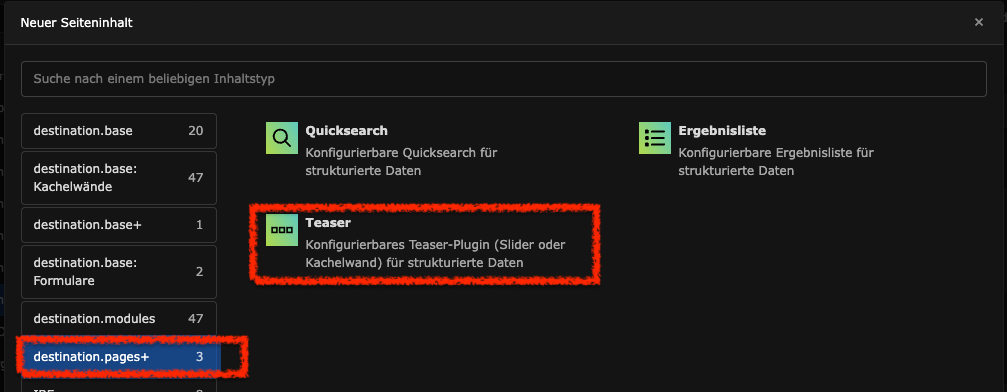Open the destination.base: Kachelwände category
This screenshot has width=1007, height=392.
pos(119,178)
